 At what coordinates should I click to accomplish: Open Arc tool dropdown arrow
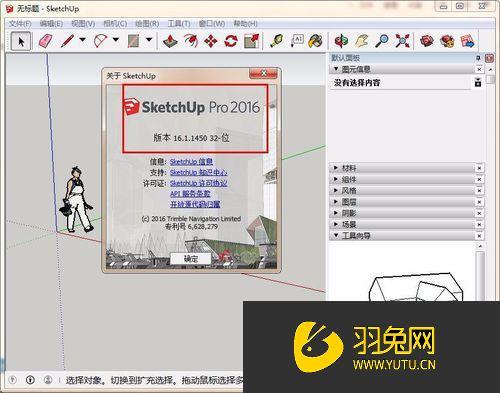pos(116,40)
